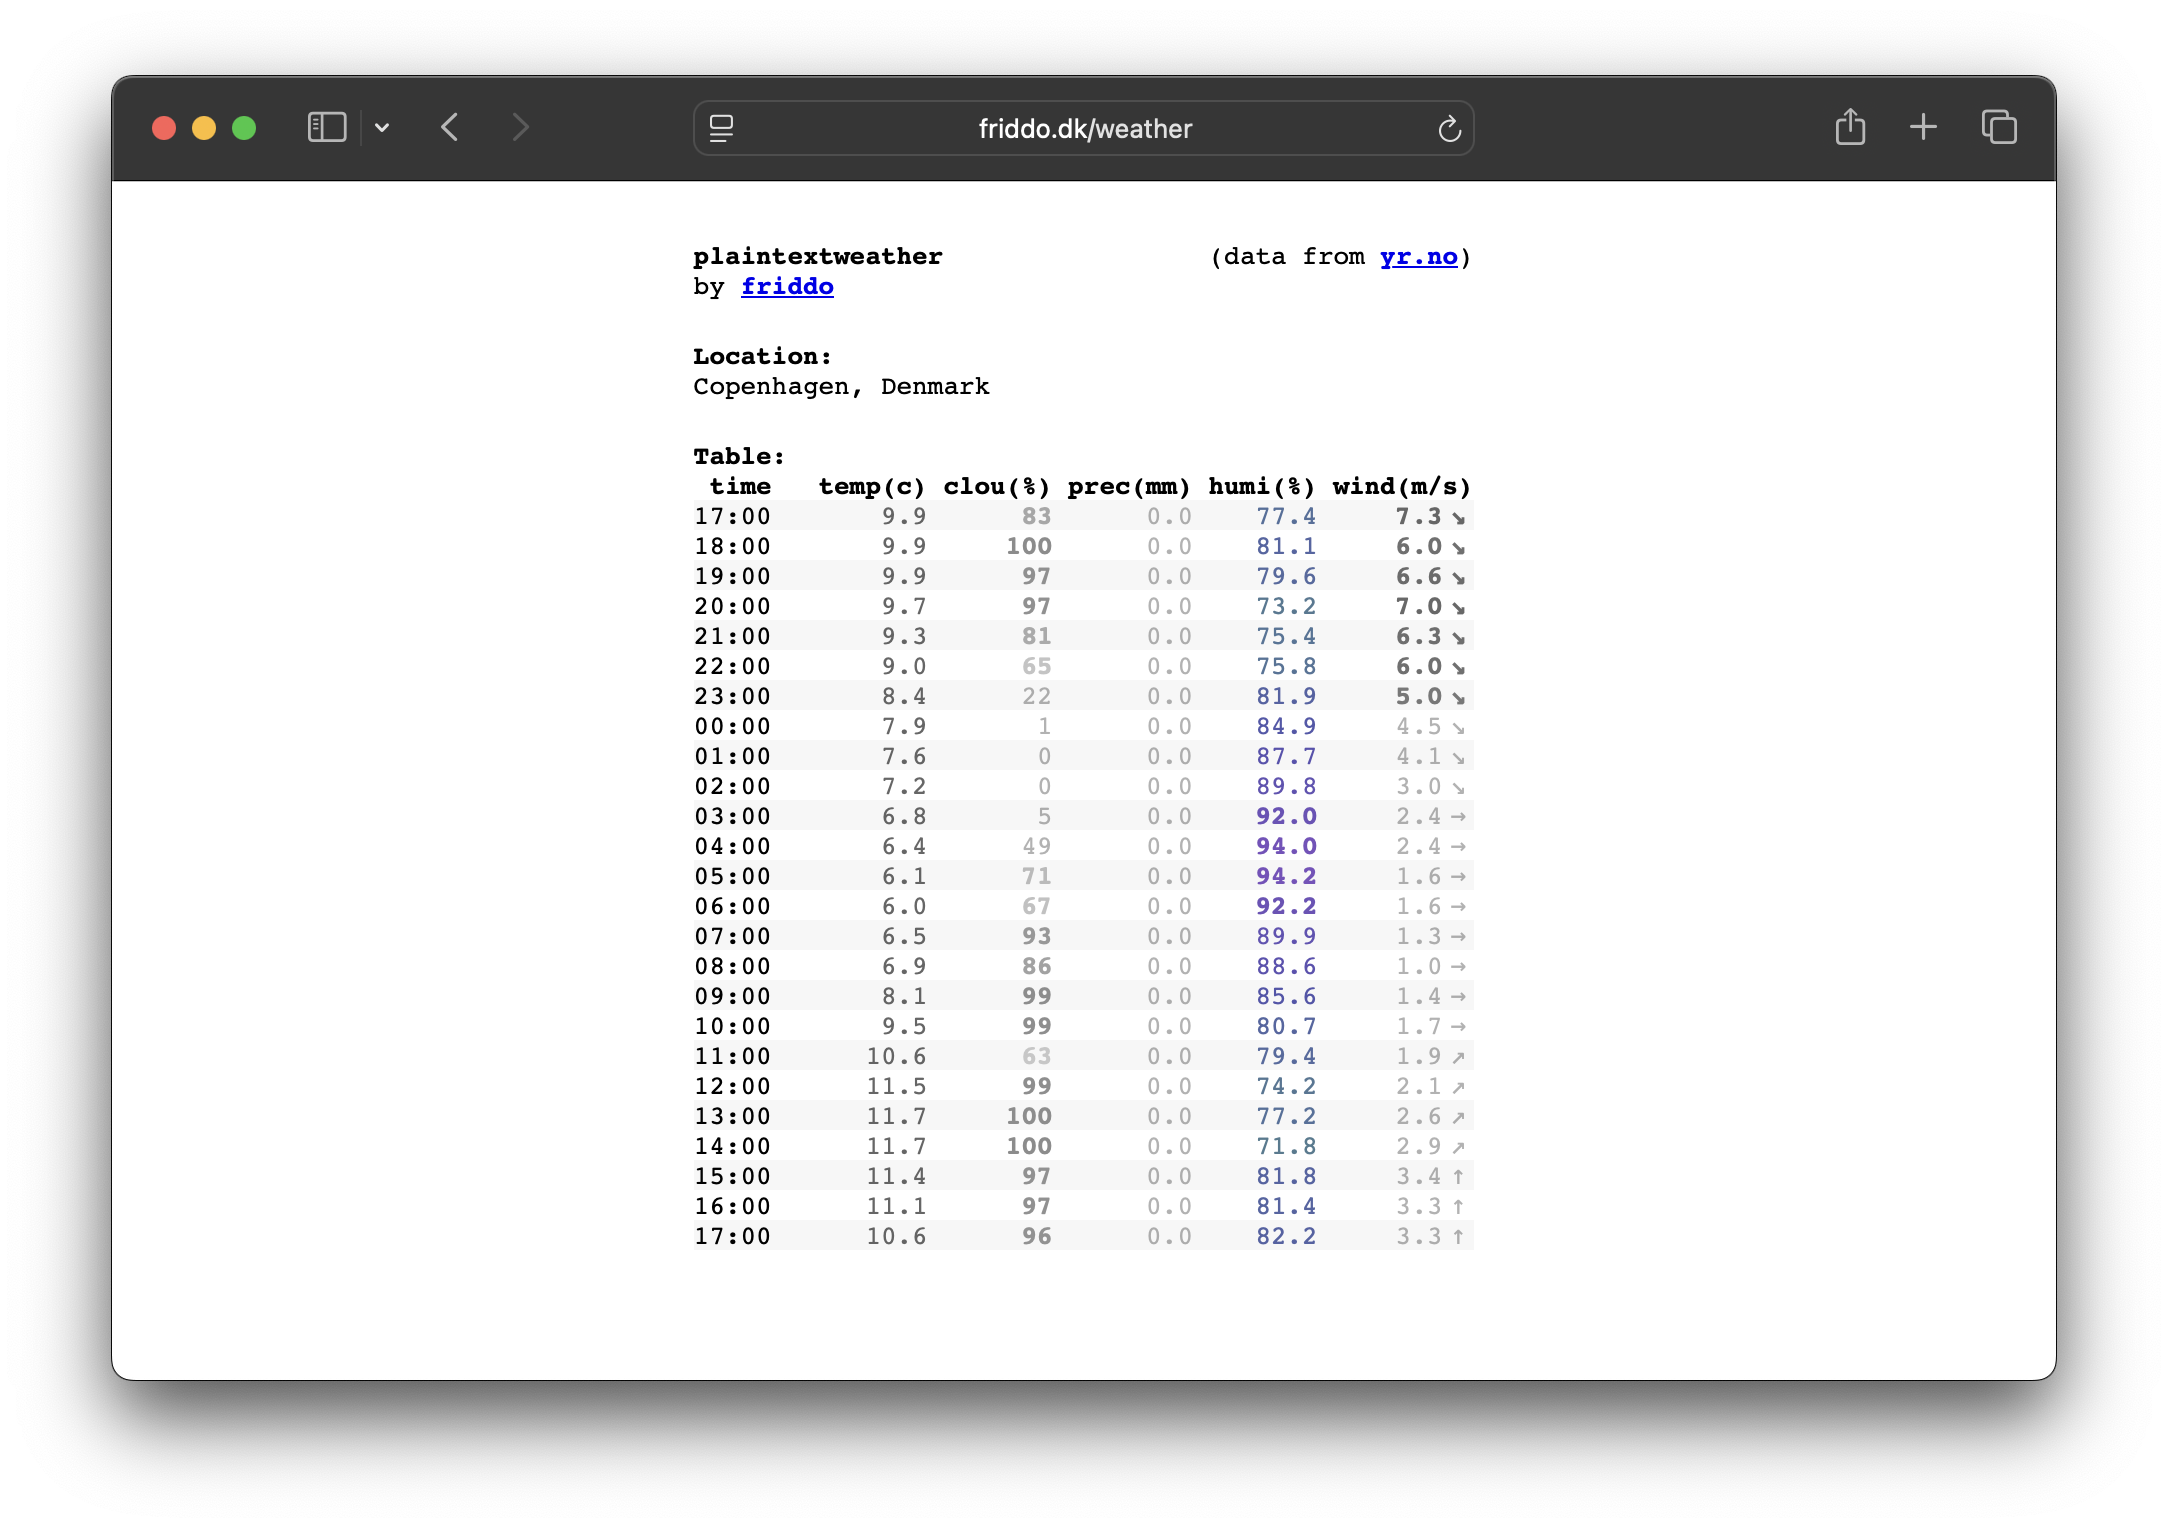Click the 18:00 cloud value 100
This screenshot has width=2168, height=1528.
tap(1028, 547)
